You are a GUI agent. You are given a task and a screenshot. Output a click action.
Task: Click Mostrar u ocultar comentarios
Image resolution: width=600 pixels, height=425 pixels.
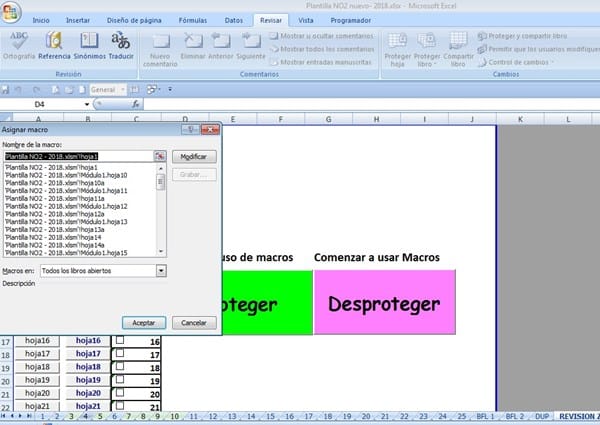(x=322, y=36)
